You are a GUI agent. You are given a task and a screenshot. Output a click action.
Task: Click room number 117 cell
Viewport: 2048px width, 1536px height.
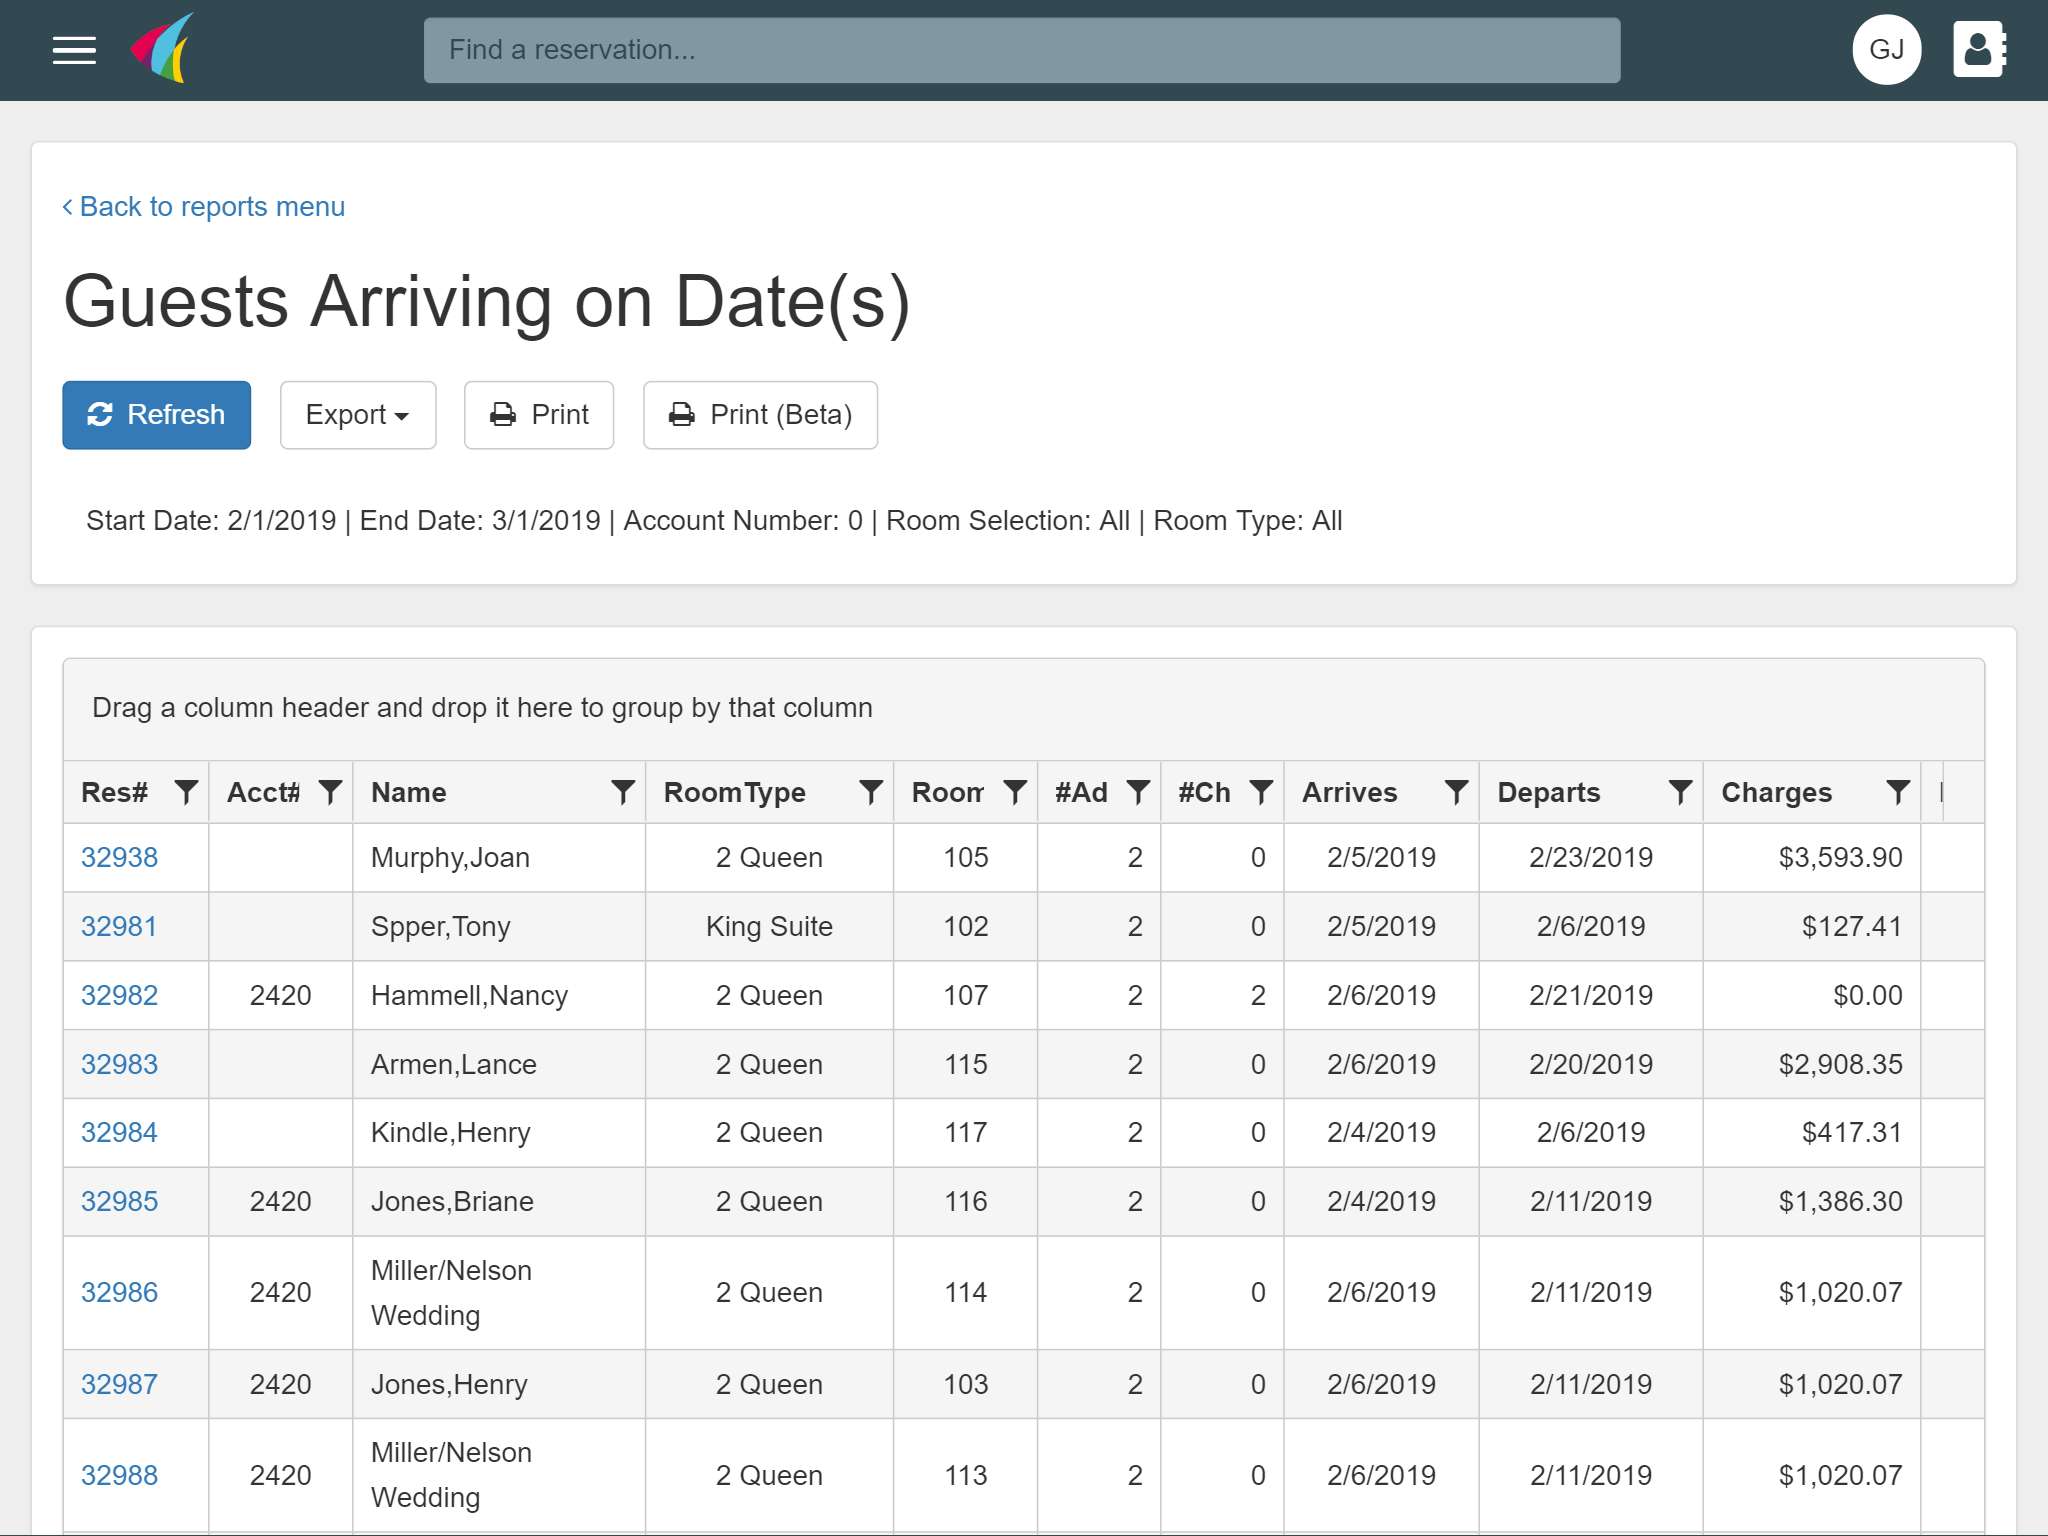click(966, 1132)
